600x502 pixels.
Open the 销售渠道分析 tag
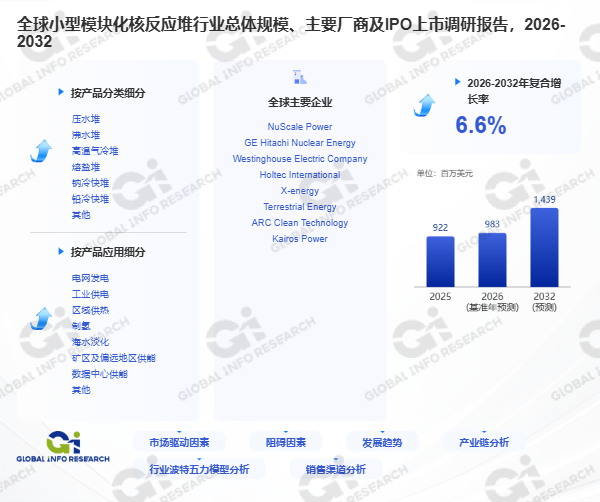tap(336, 469)
